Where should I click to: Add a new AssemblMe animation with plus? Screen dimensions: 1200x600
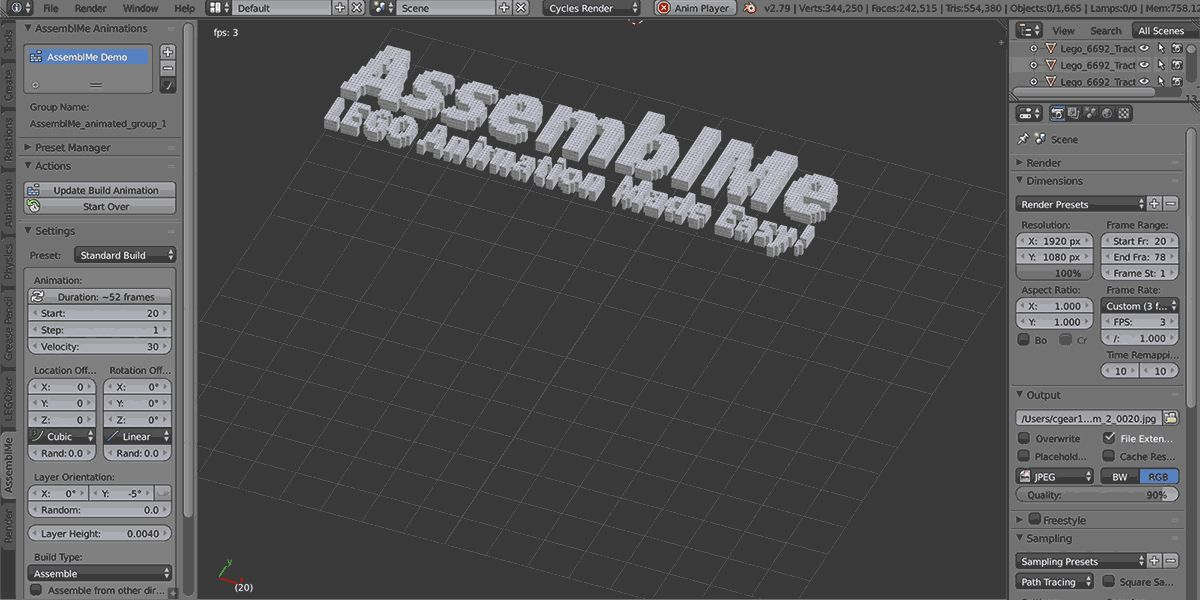tap(167, 52)
